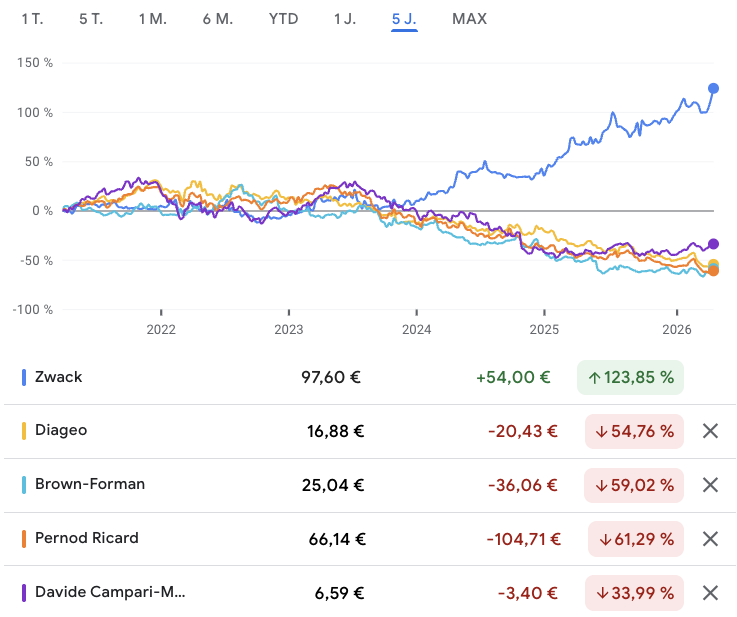Click the red 59,02 % change badge
The image size is (737, 617).
point(634,485)
